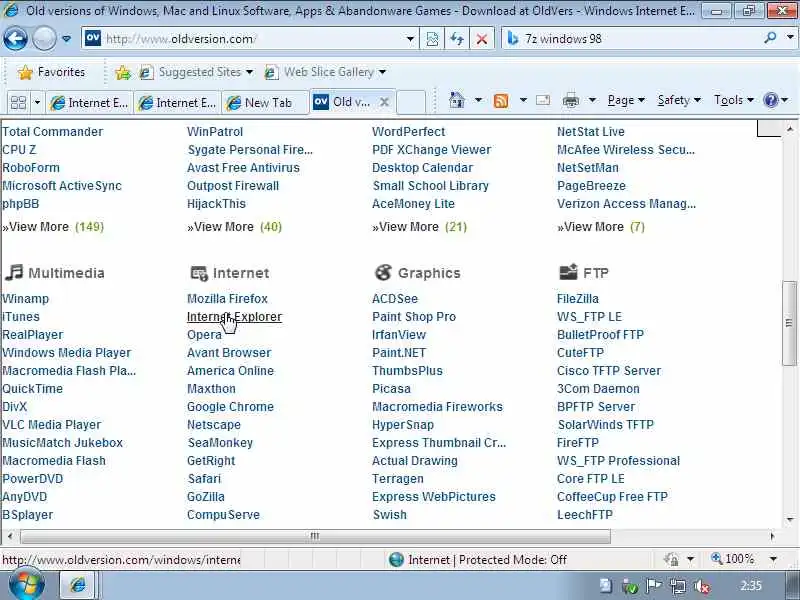Open the recent pages dropdown arrow
This screenshot has width=800, height=600.
pos(66,39)
